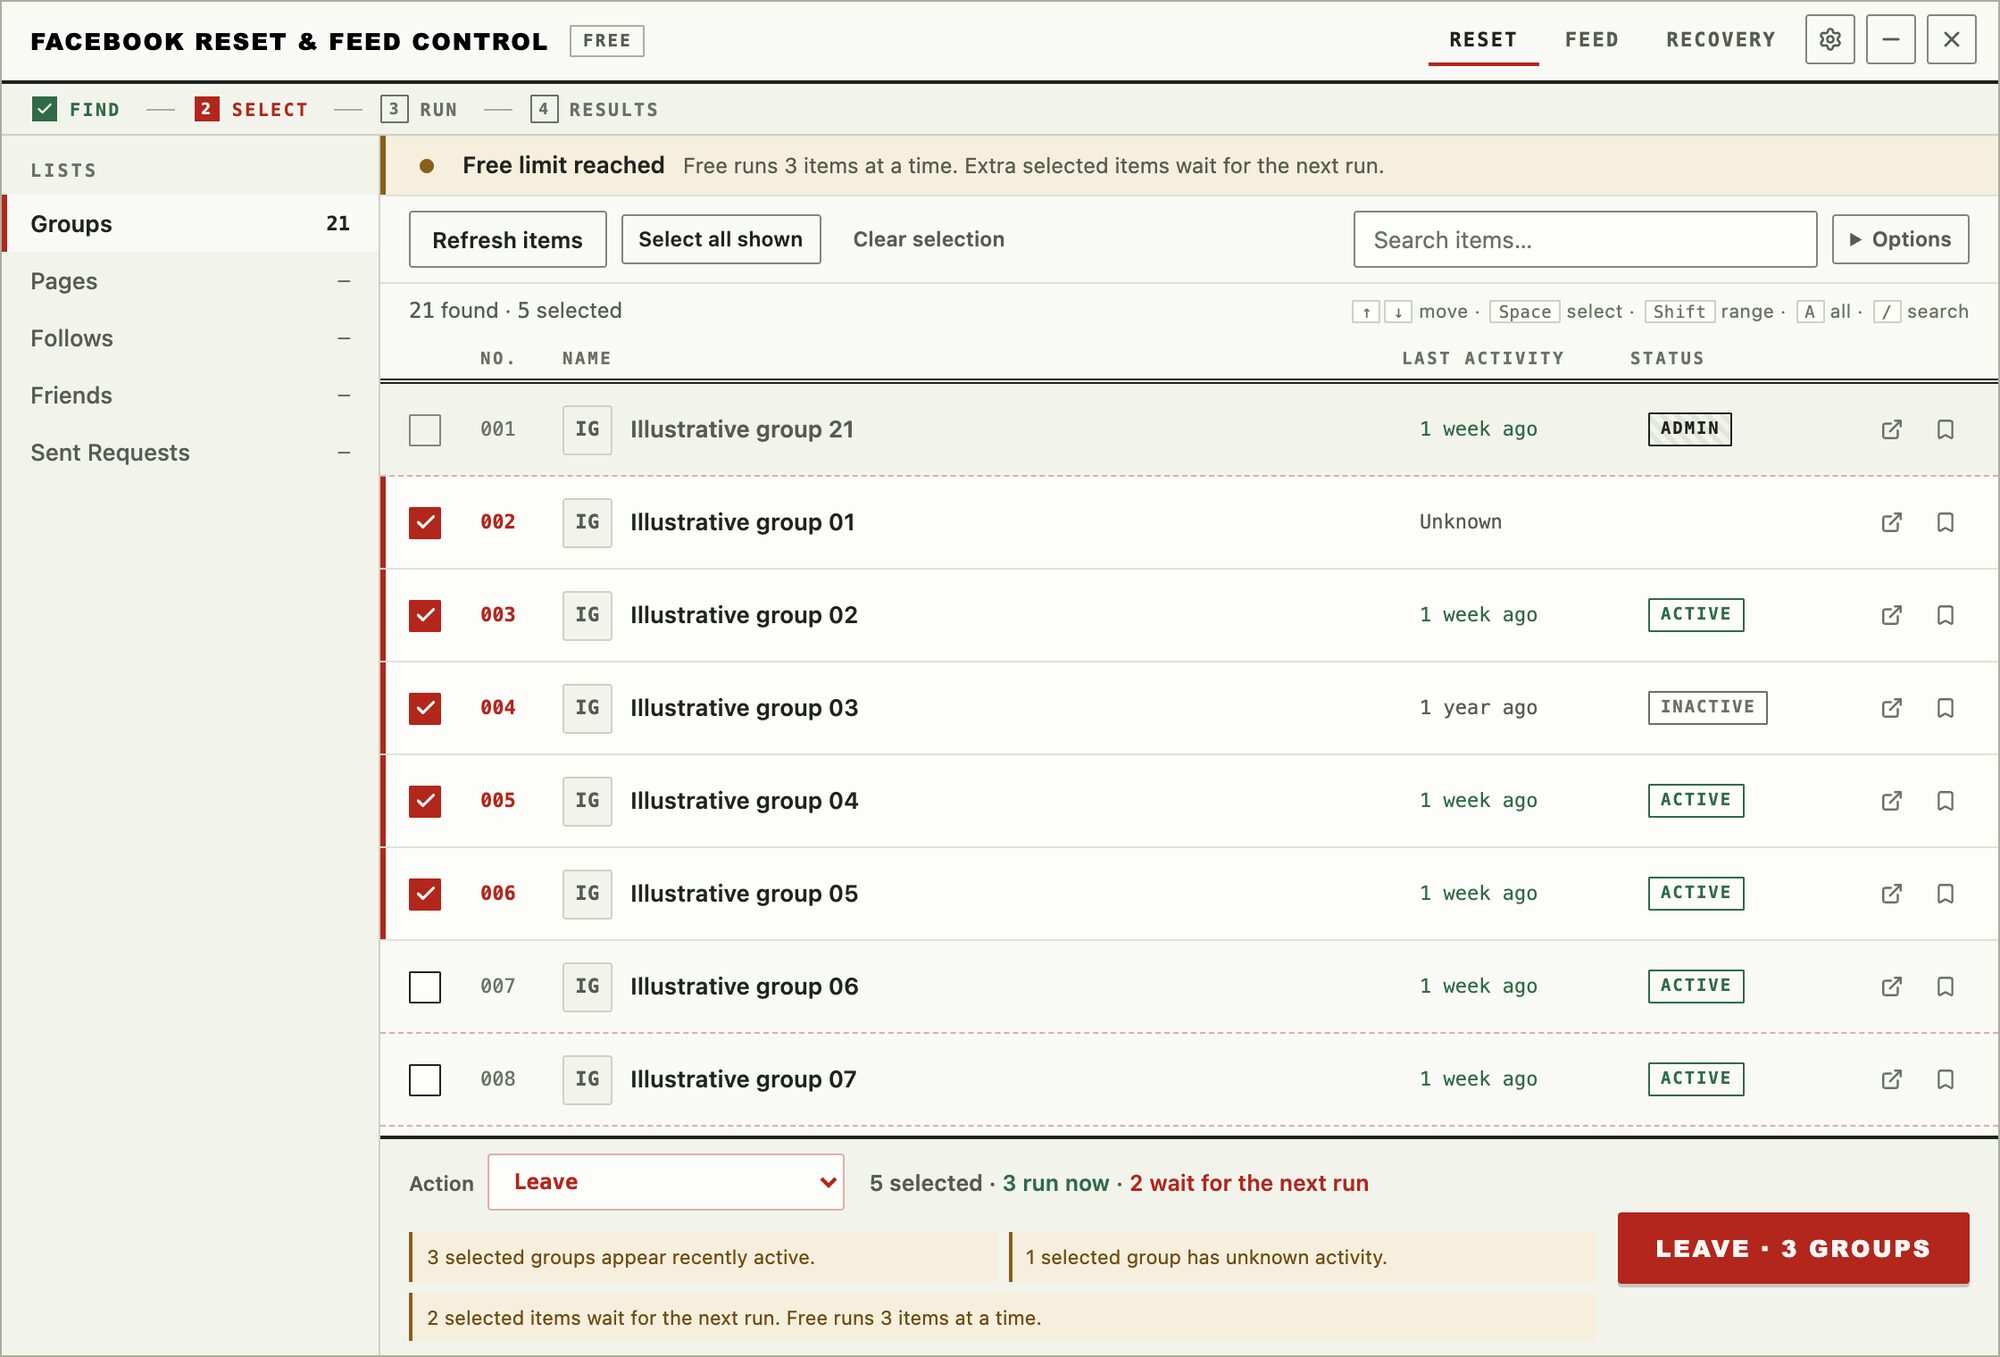2000x1357 pixels.
Task: Uncheck Illustrative group 04 checkbox
Action: click(425, 801)
